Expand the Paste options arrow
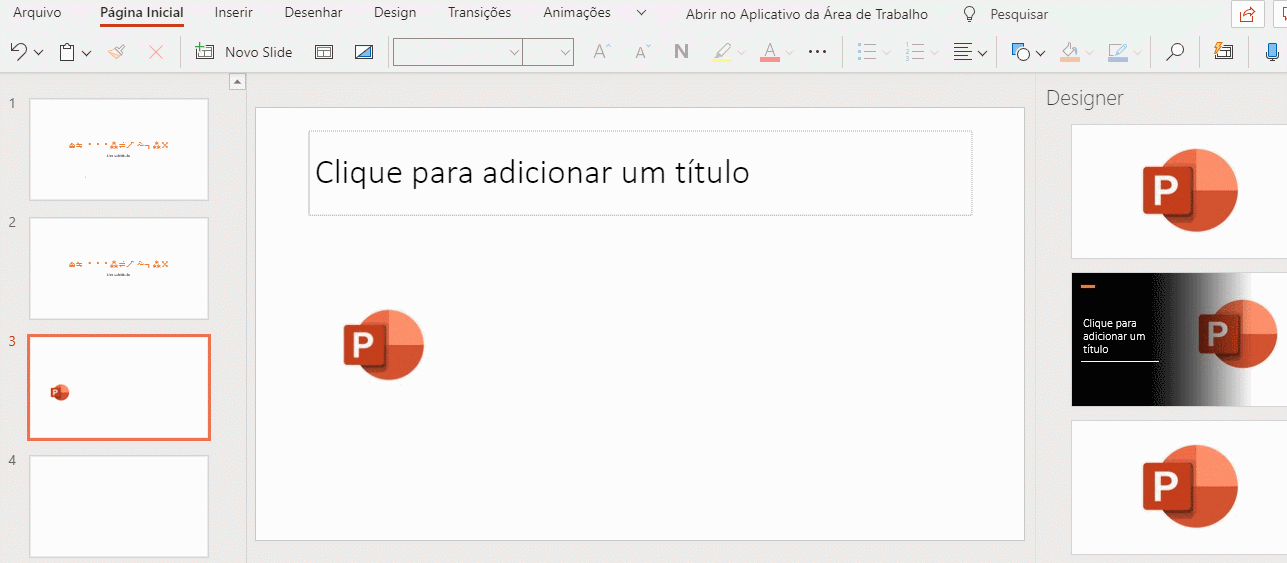The height and width of the screenshot is (563, 1287). point(87,53)
